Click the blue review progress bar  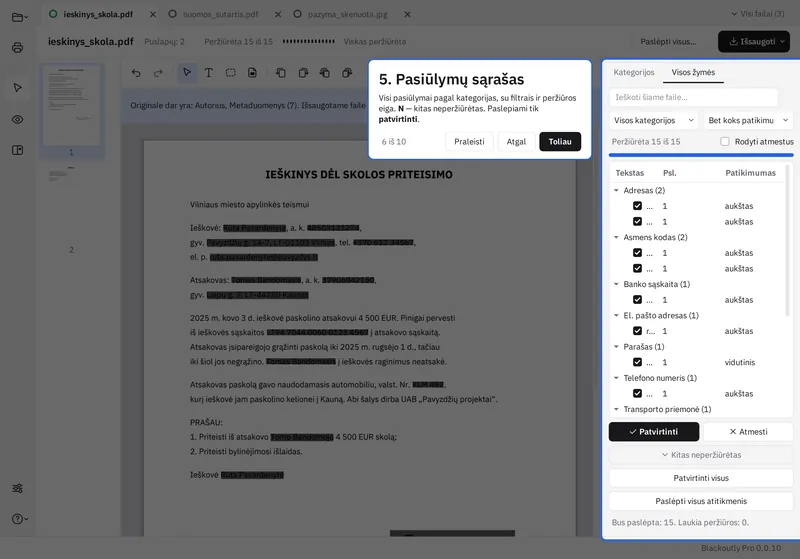click(x=701, y=155)
